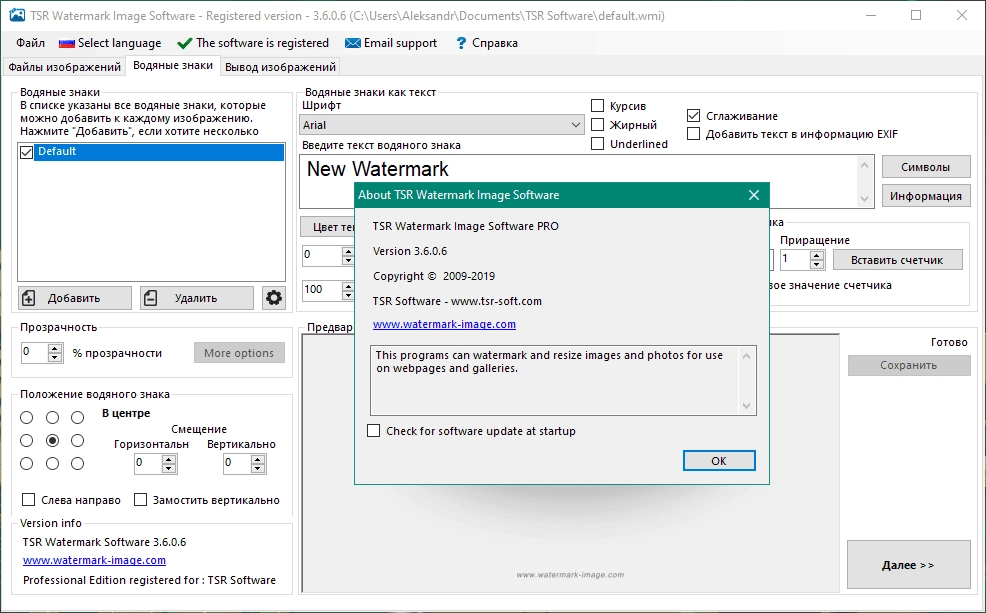This screenshot has height=613, width=986.
Task: Switch to Файлы изображений tab
Action: point(64,67)
